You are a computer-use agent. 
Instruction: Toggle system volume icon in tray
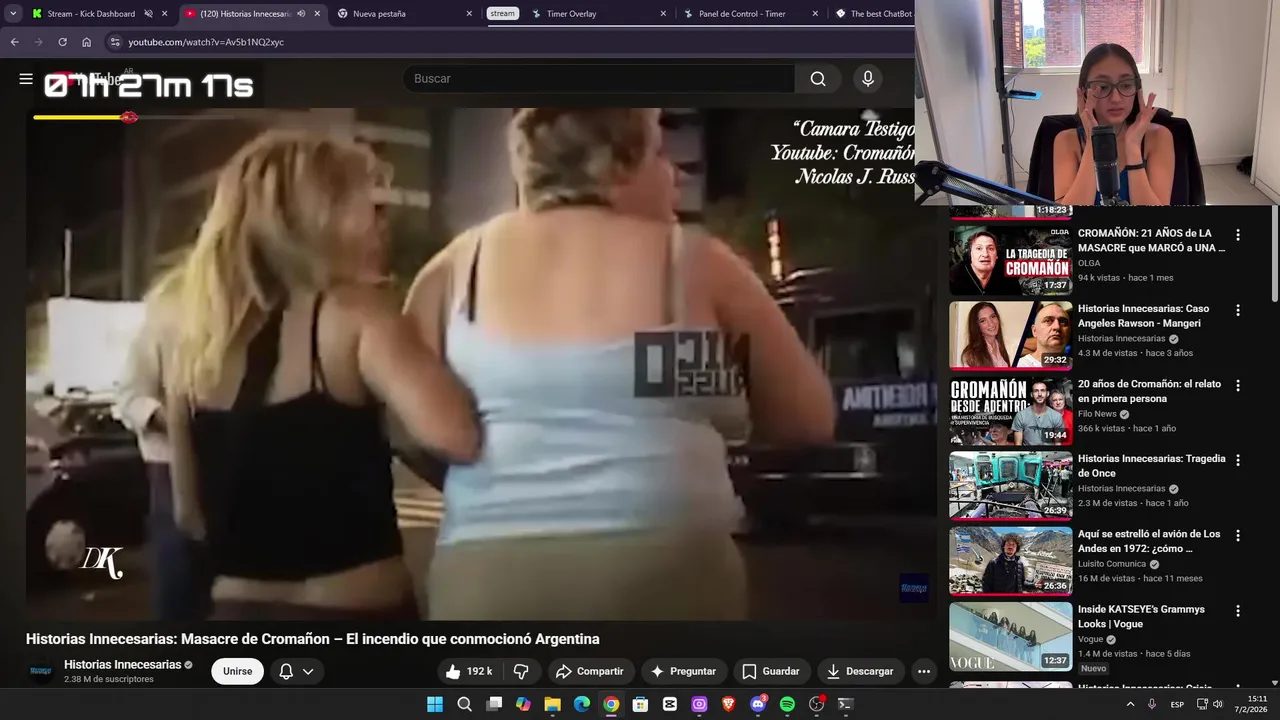(x=1217, y=704)
